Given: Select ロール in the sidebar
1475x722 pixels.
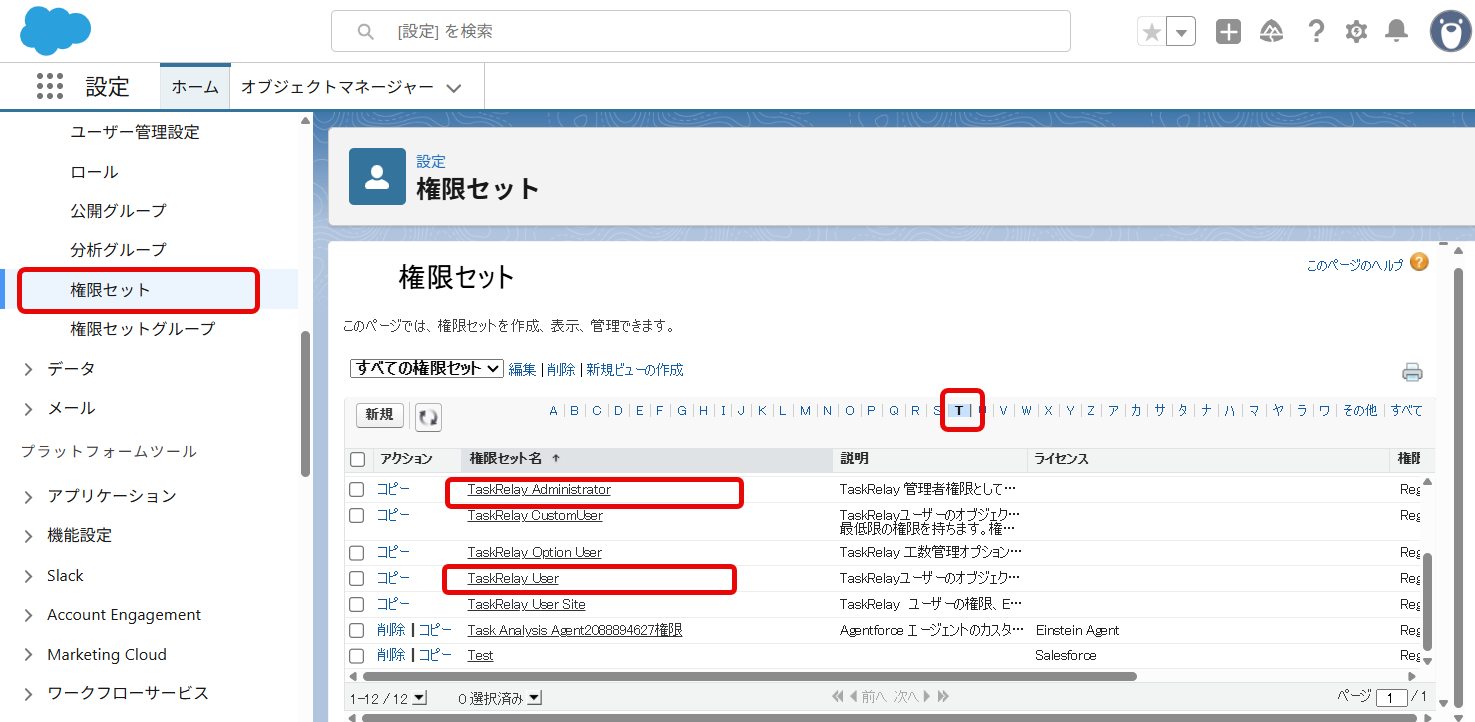Looking at the screenshot, I should click(94, 172).
